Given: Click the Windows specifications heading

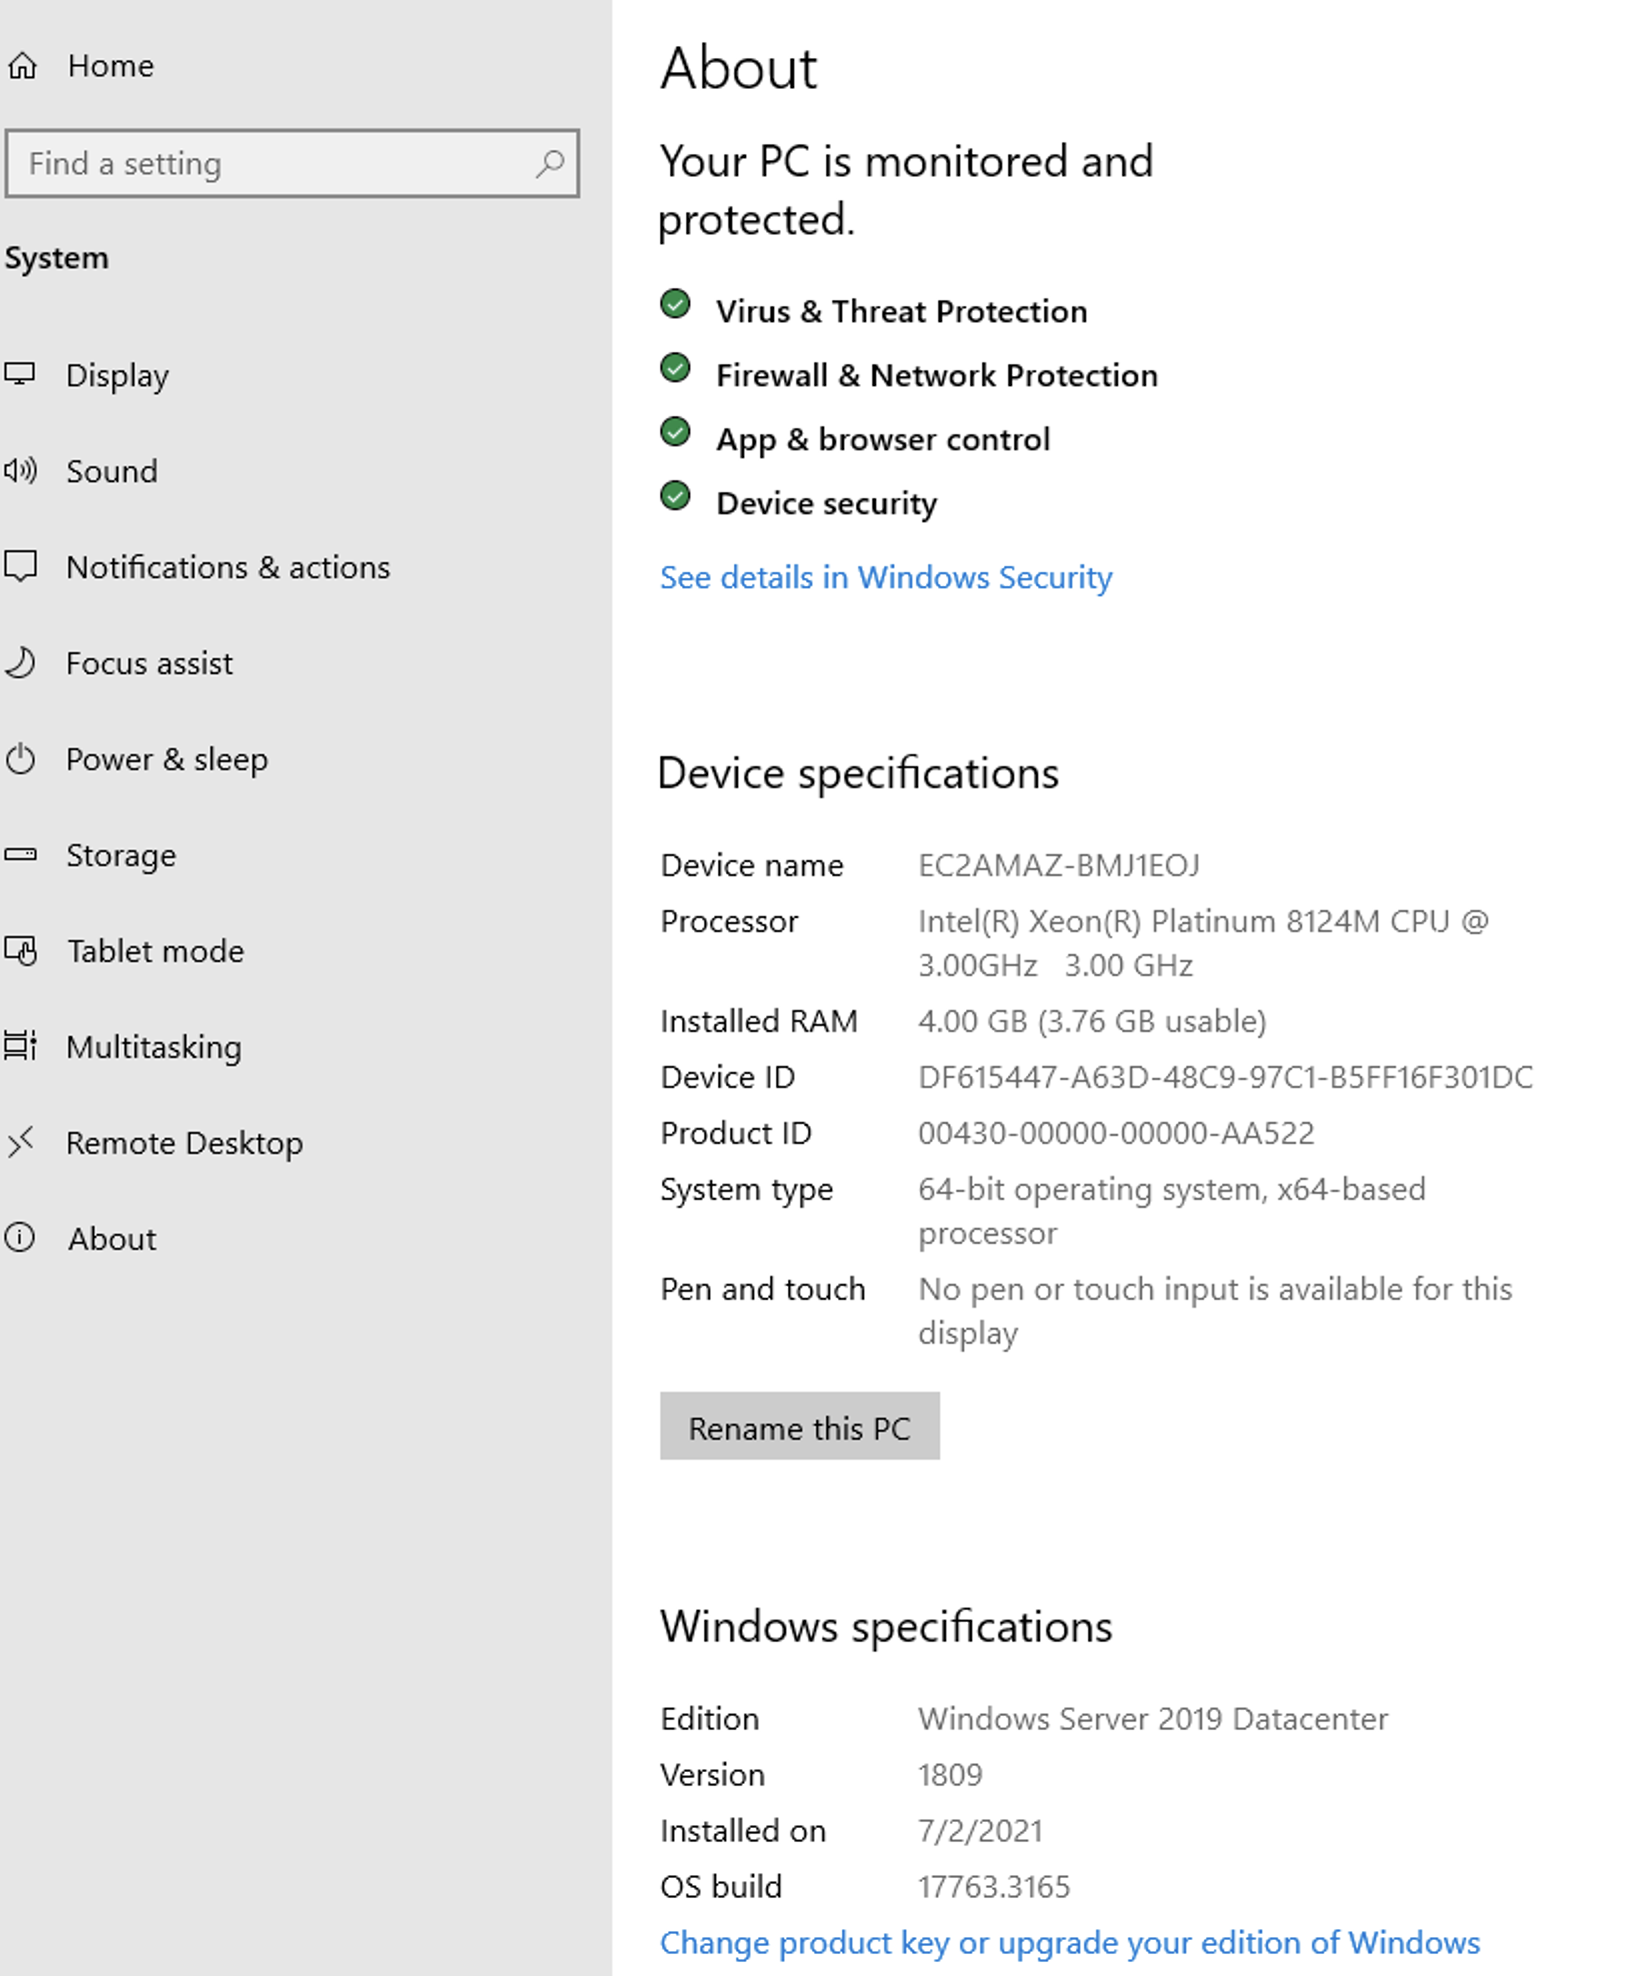Looking at the screenshot, I should pyautogui.click(x=886, y=1626).
